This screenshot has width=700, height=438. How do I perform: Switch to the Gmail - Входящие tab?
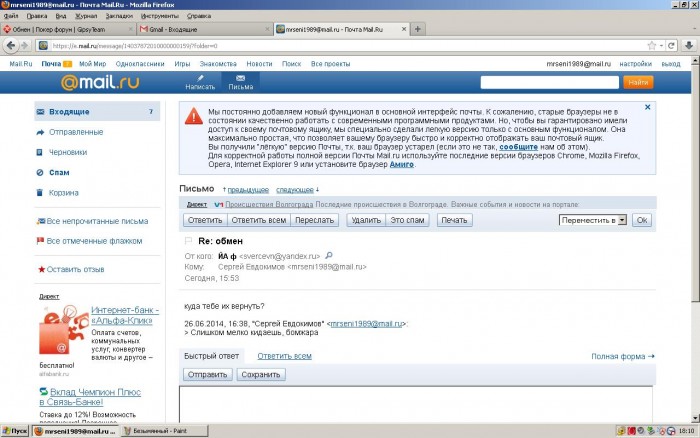click(x=203, y=29)
